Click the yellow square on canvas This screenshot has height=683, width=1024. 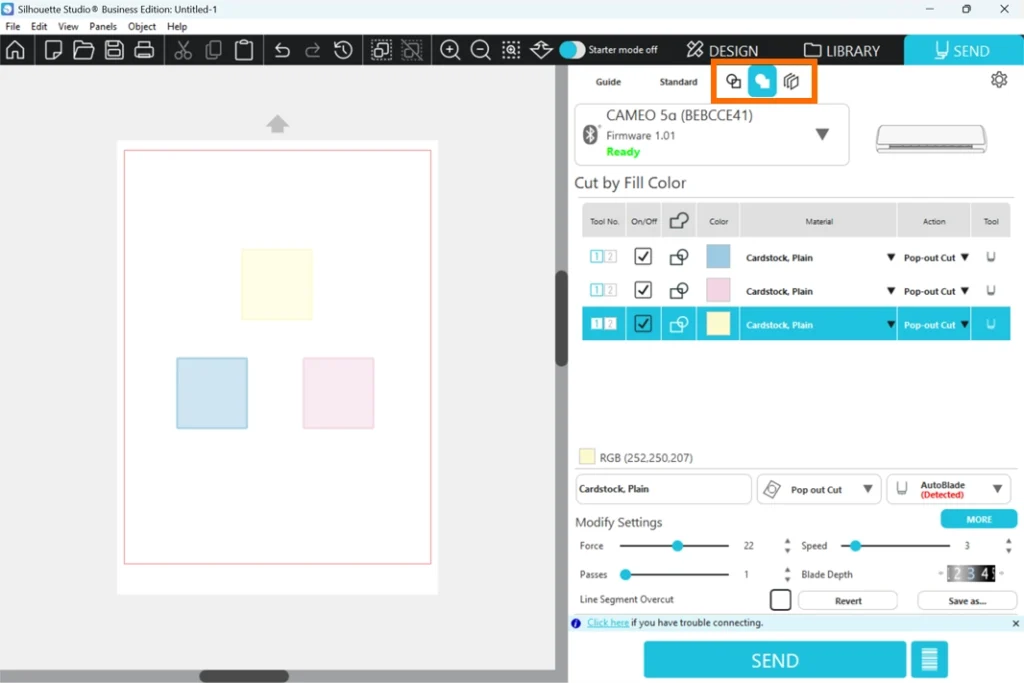(277, 284)
